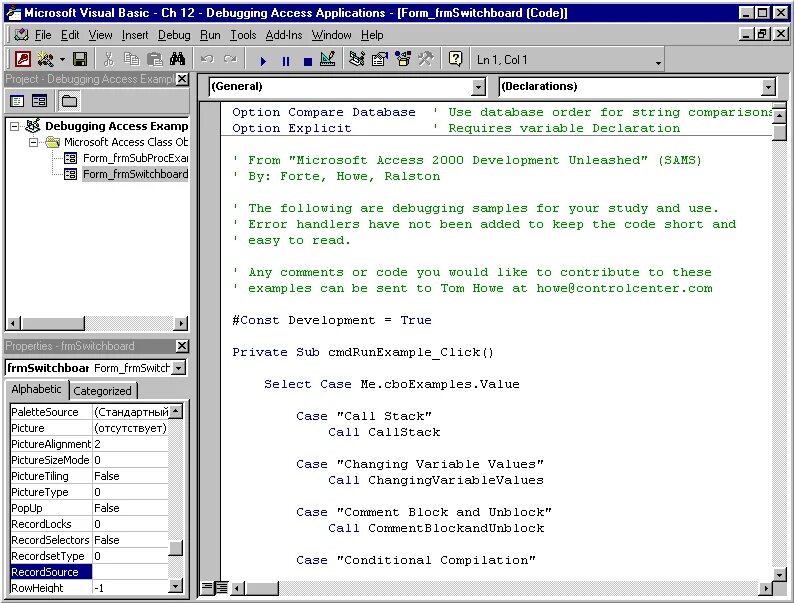Select the Picture property row
794x603 pixels.
(x=89, y=428)
